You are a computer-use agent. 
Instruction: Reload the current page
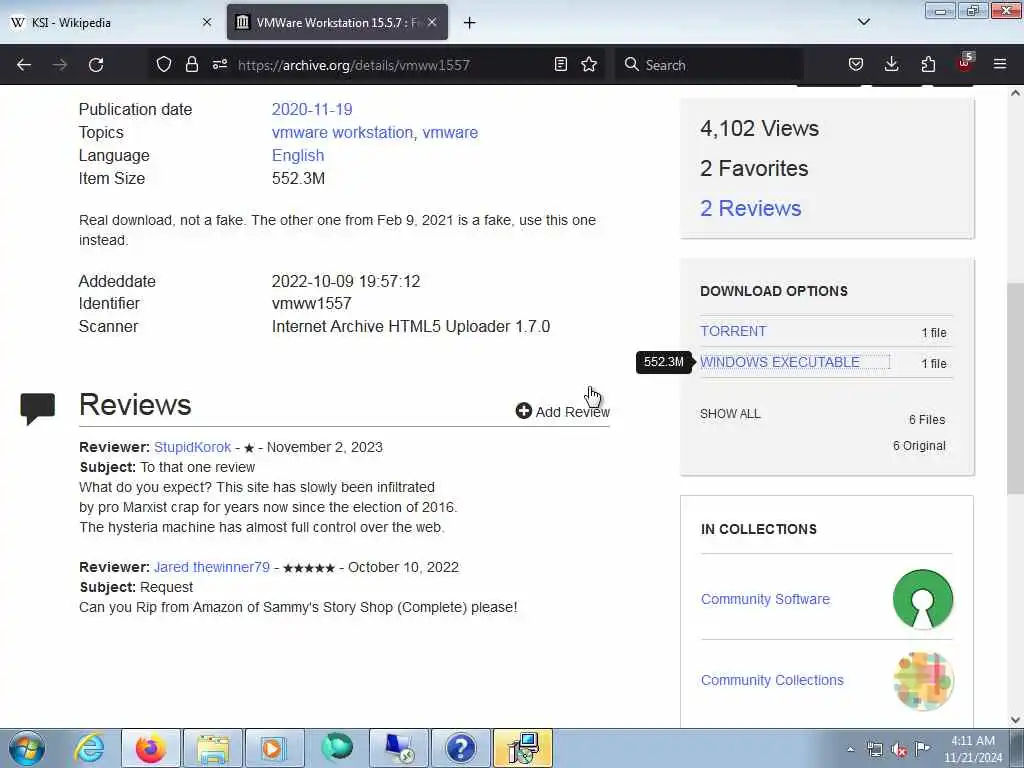96,65
